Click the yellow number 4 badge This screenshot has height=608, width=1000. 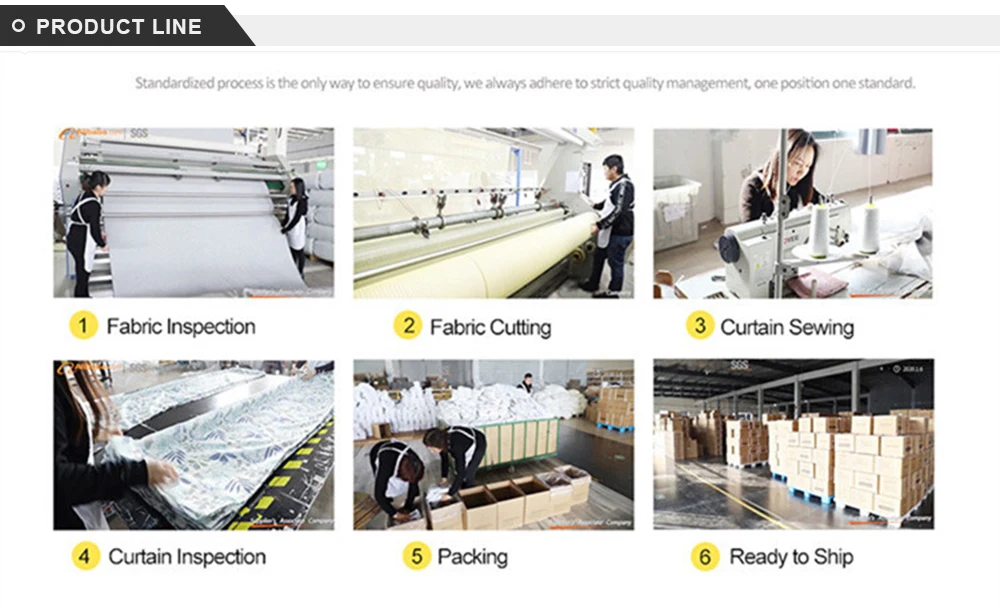pyautogui.click(x=85, y=556)
